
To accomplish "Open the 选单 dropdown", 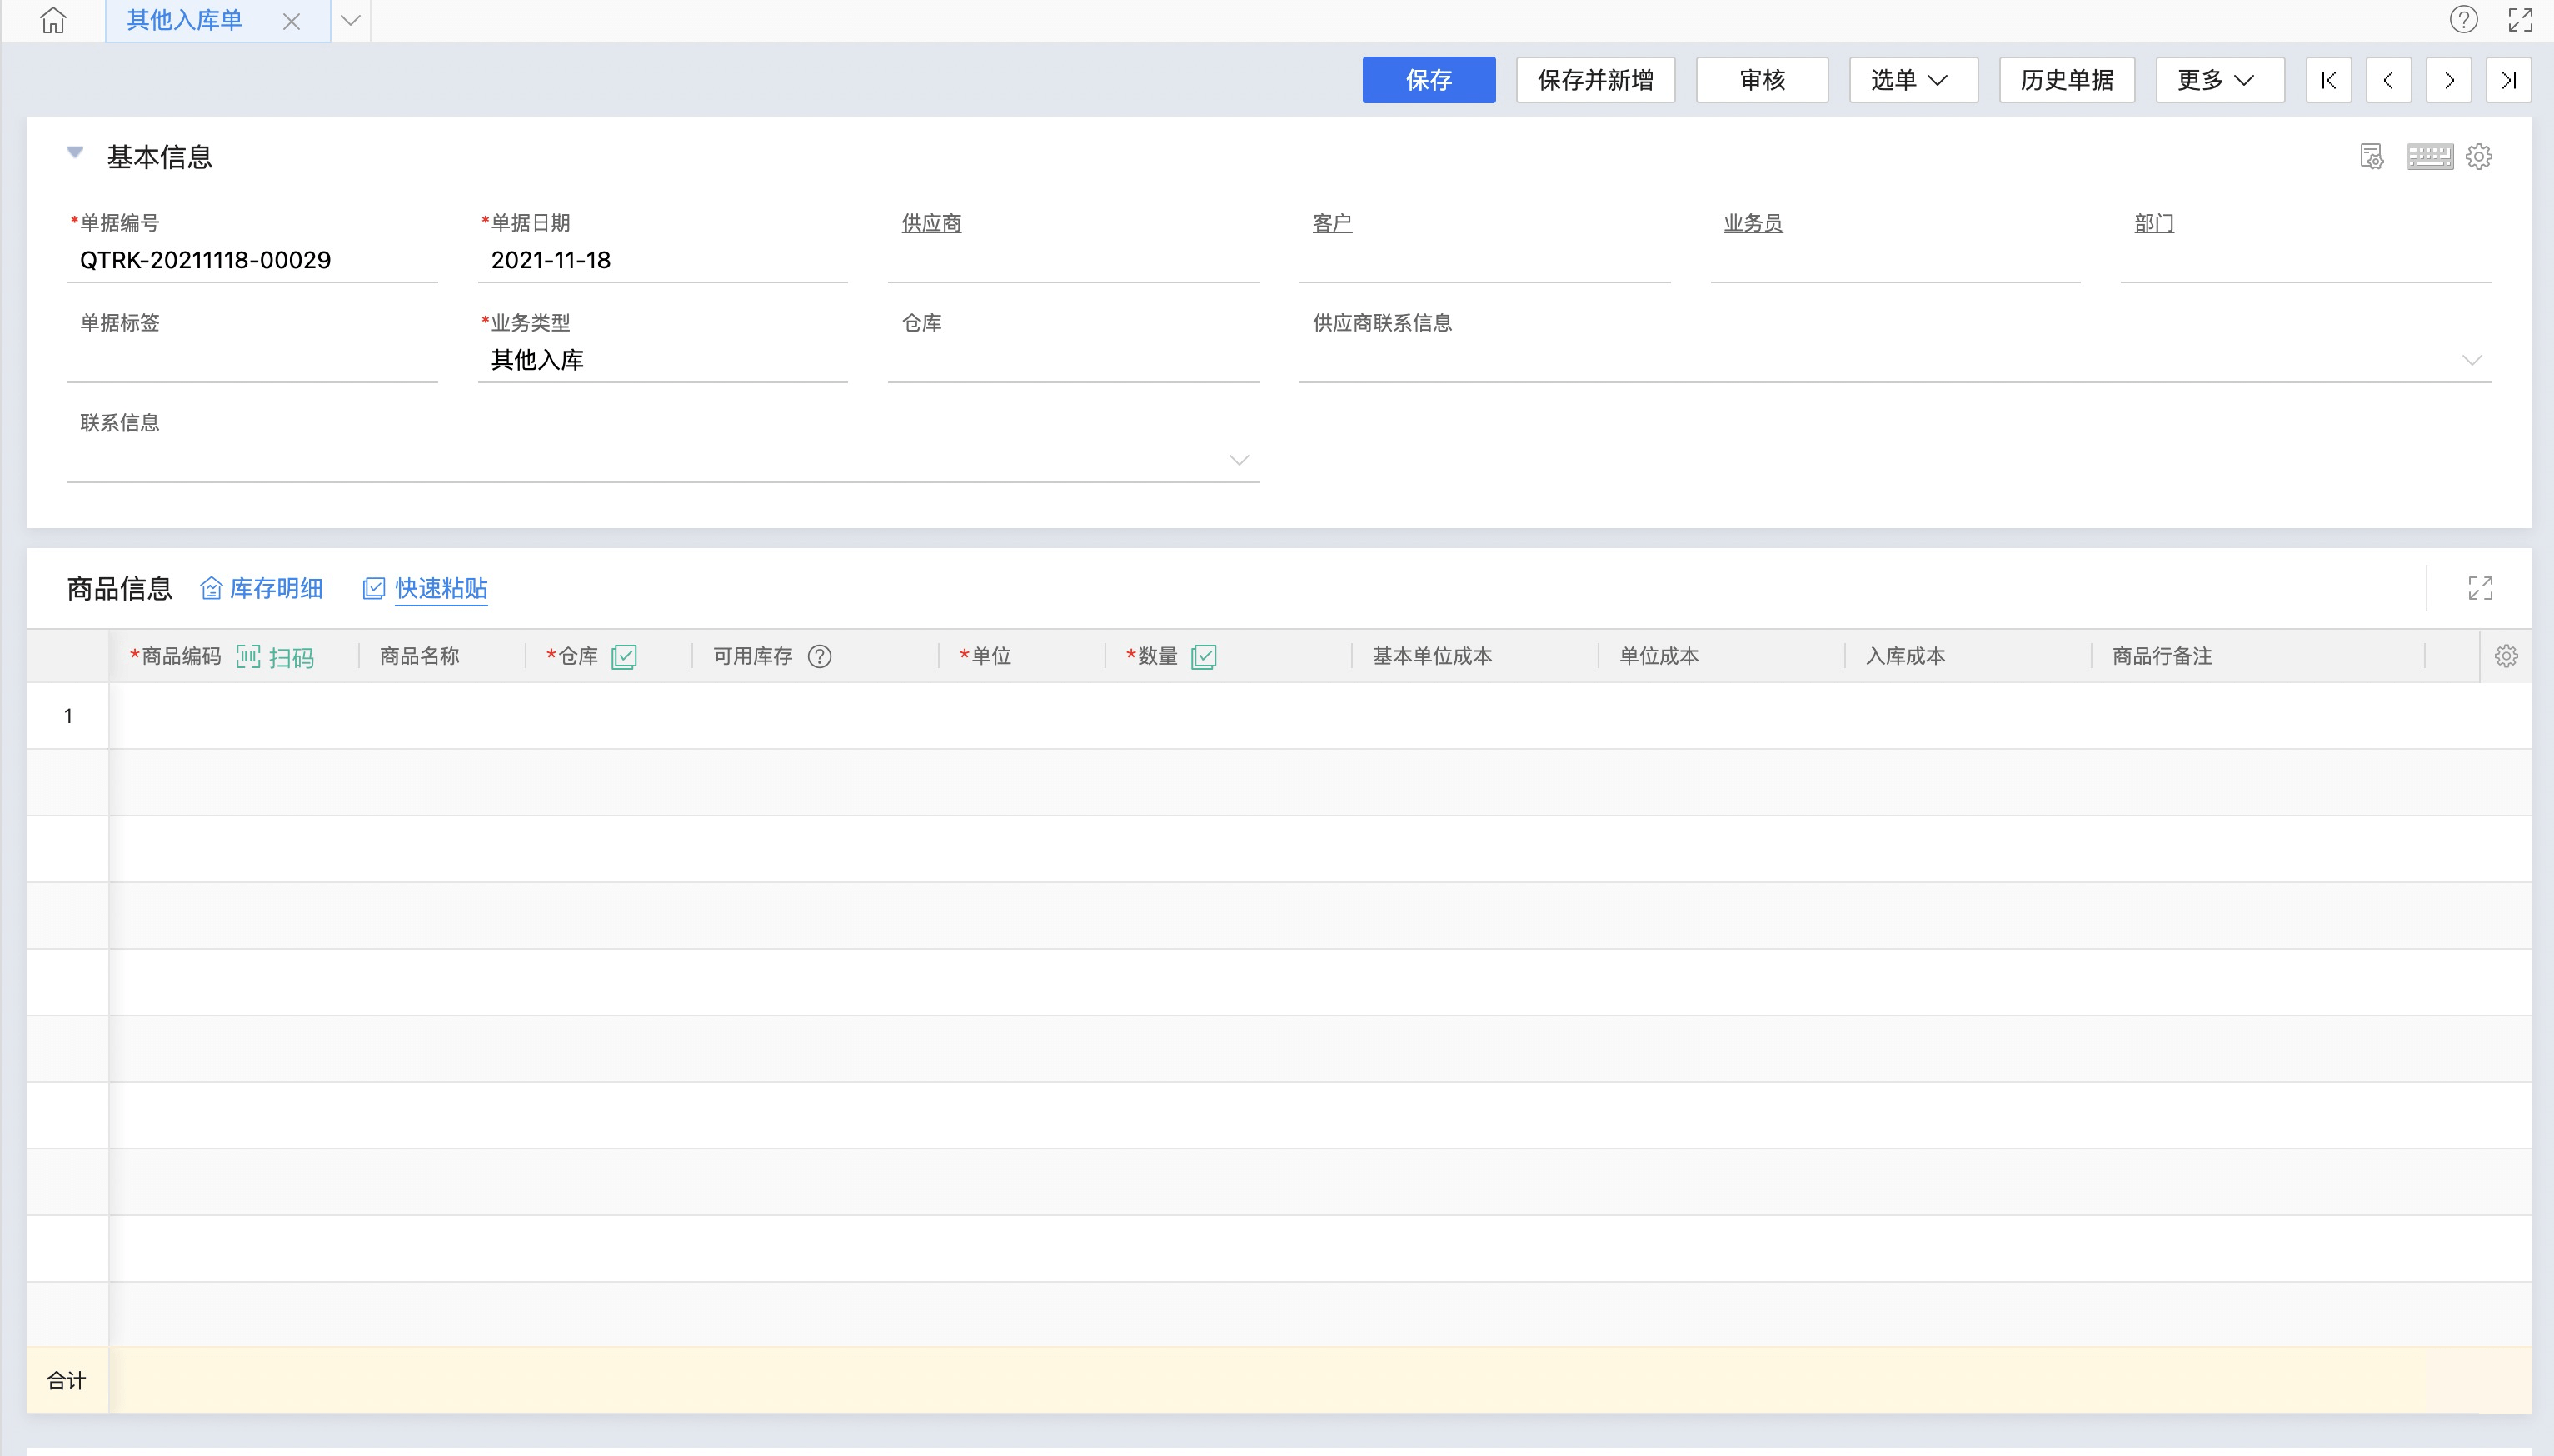I will point(1912,80).
